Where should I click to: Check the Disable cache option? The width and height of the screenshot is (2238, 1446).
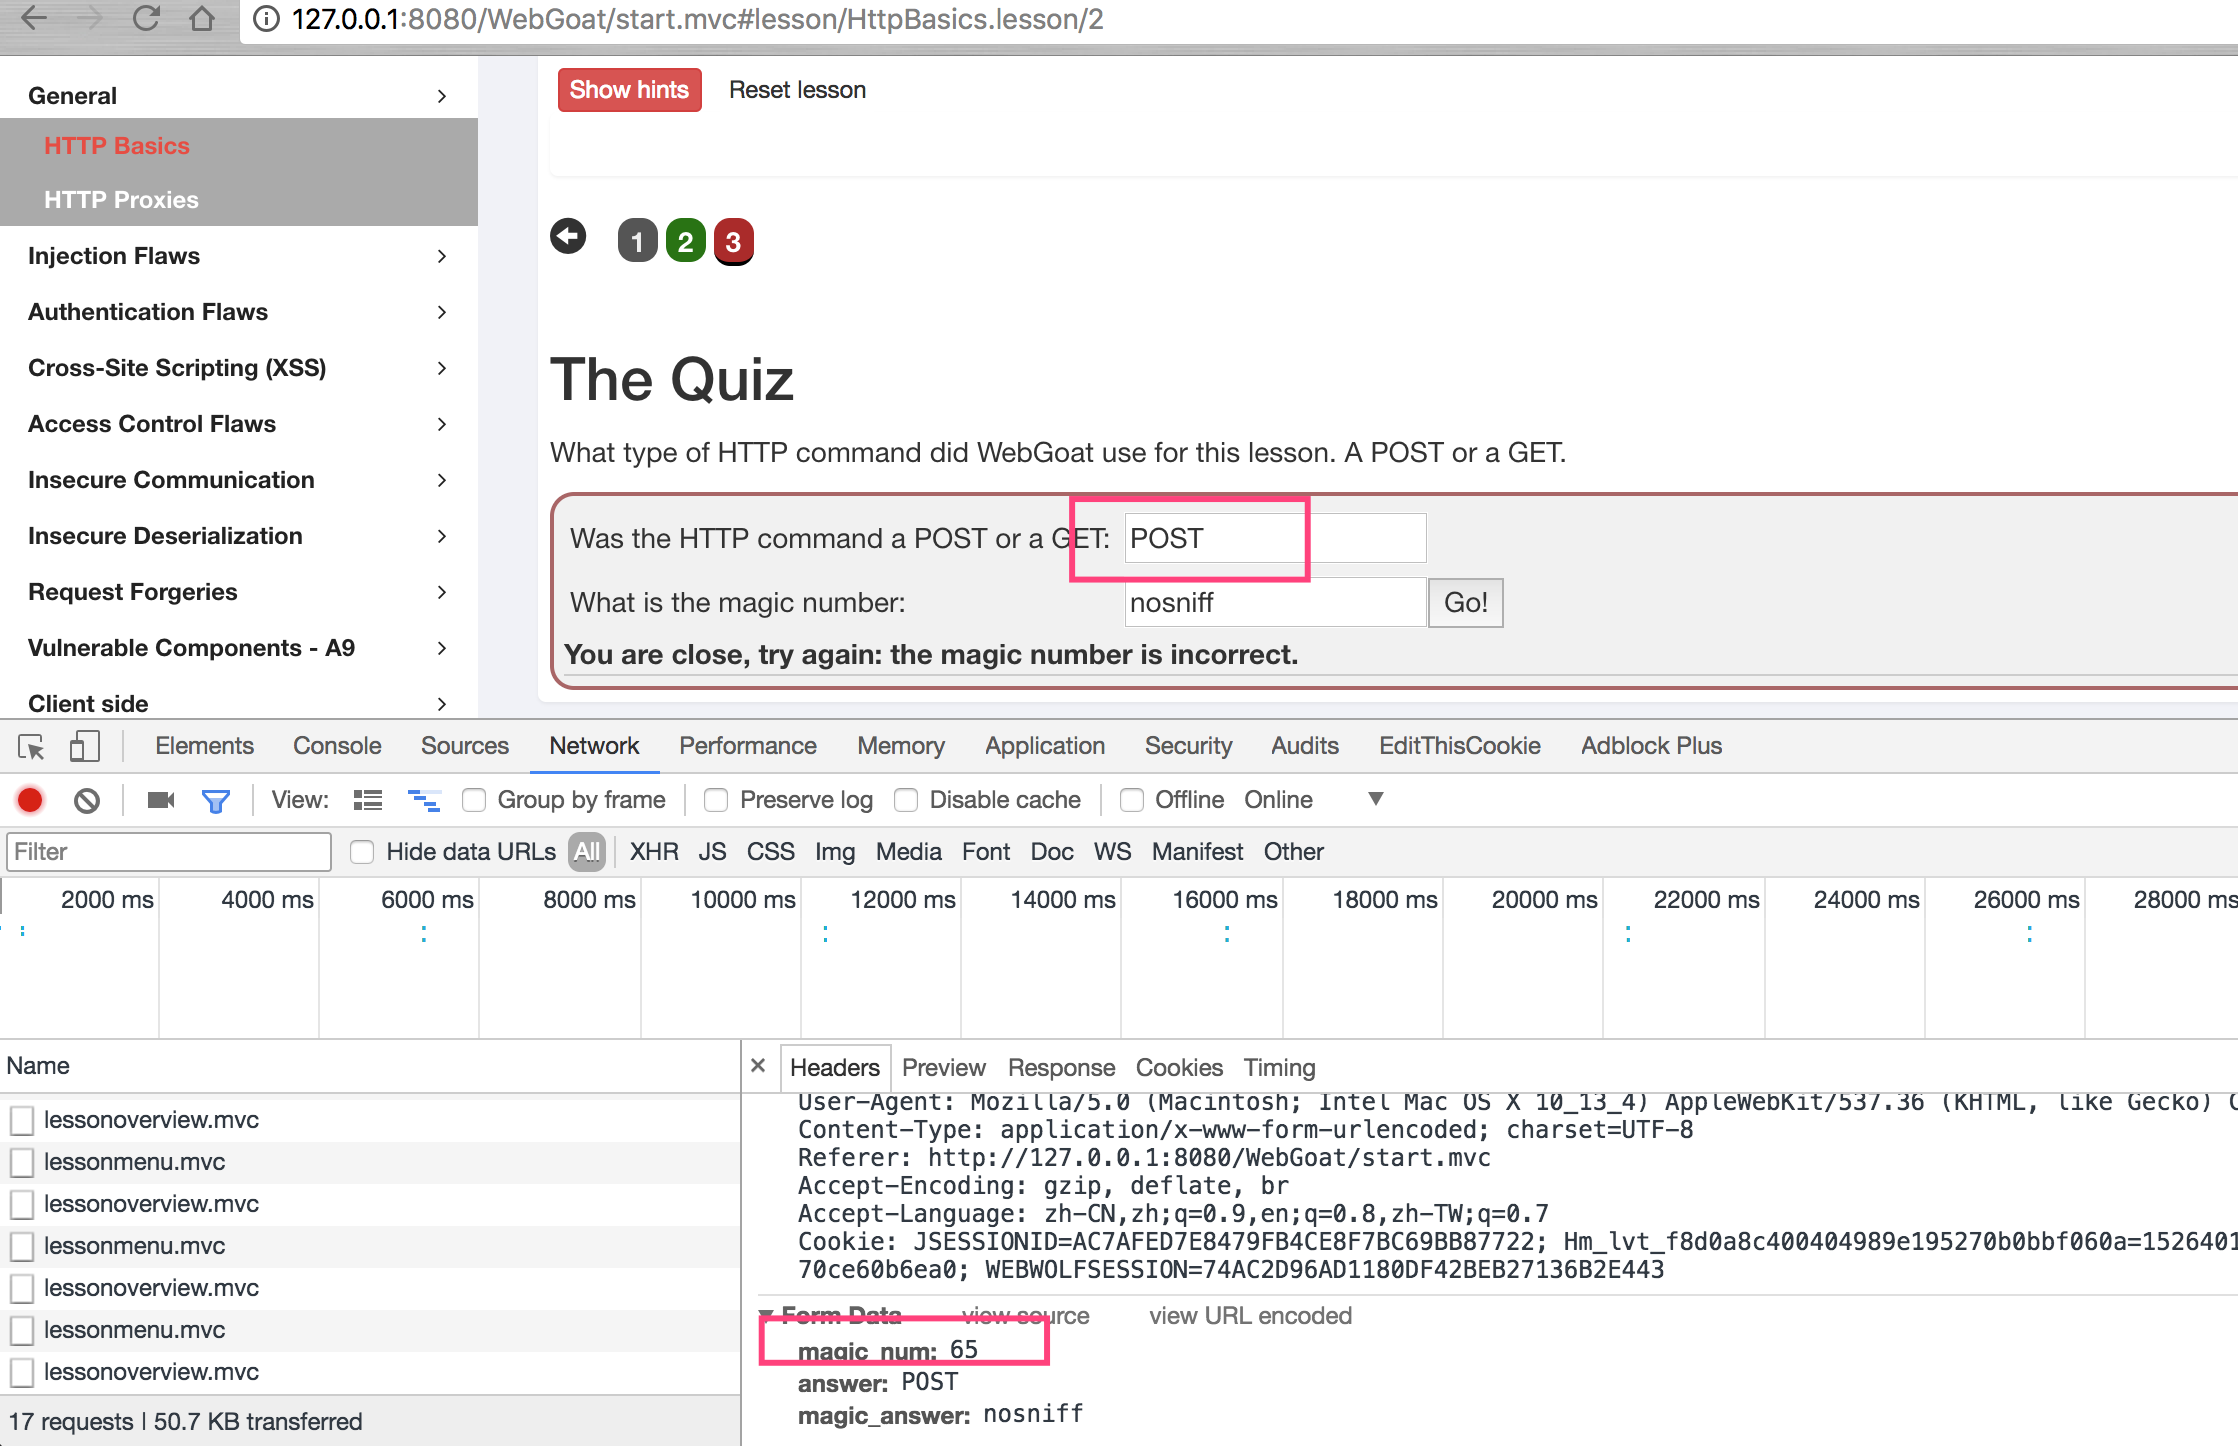click(x=906, y=800)
